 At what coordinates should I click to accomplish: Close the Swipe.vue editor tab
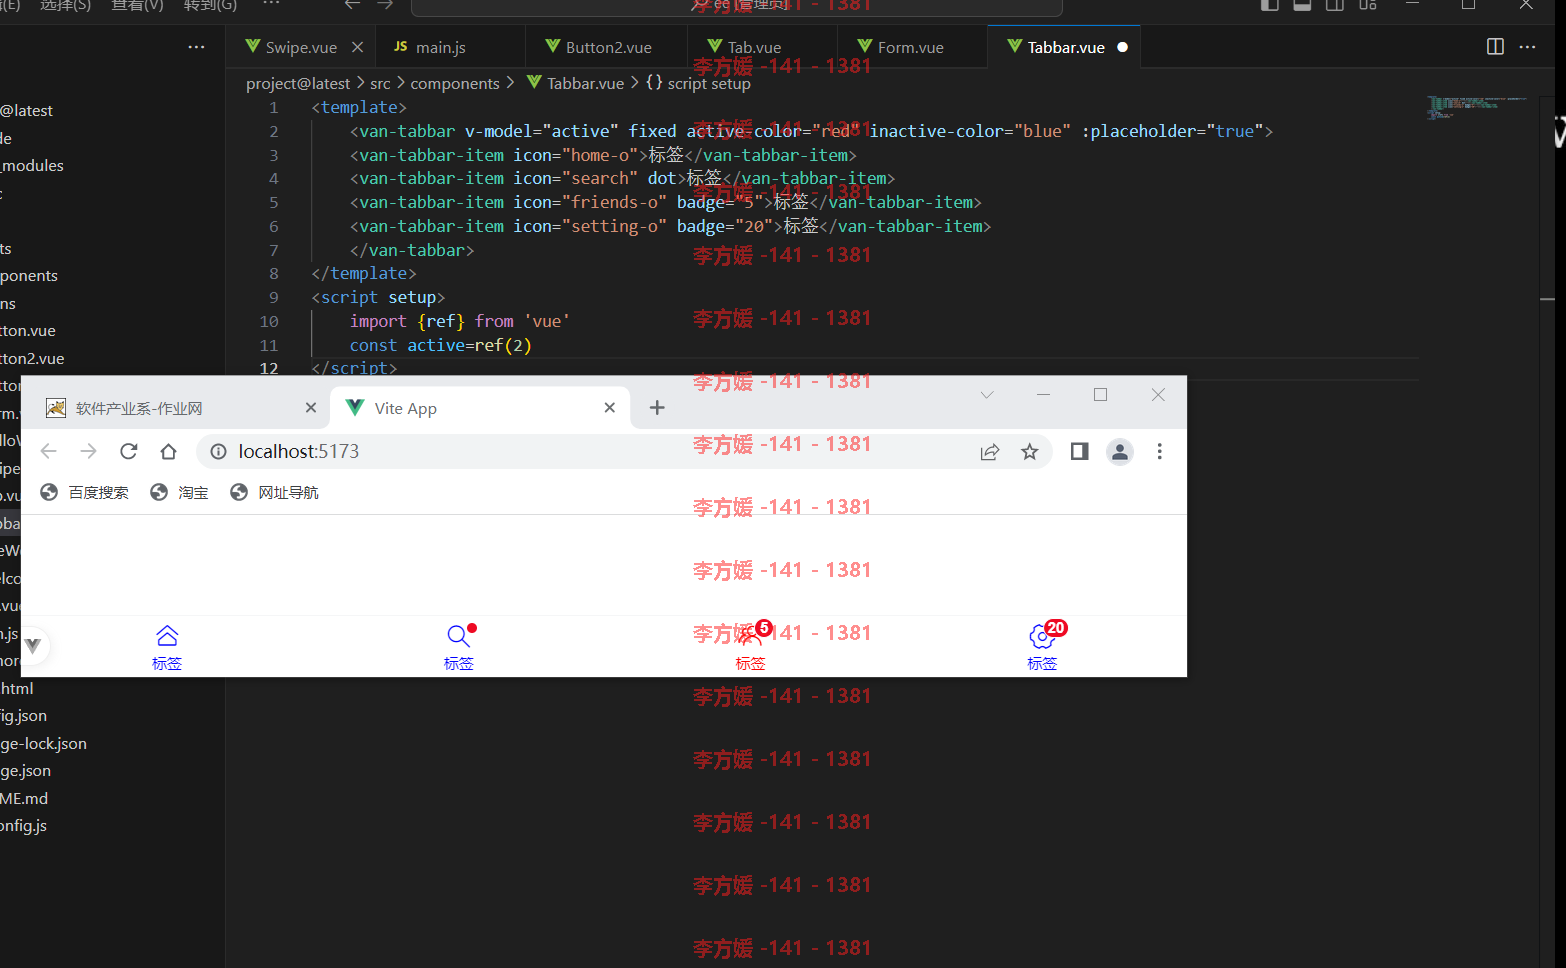[357, 47]
